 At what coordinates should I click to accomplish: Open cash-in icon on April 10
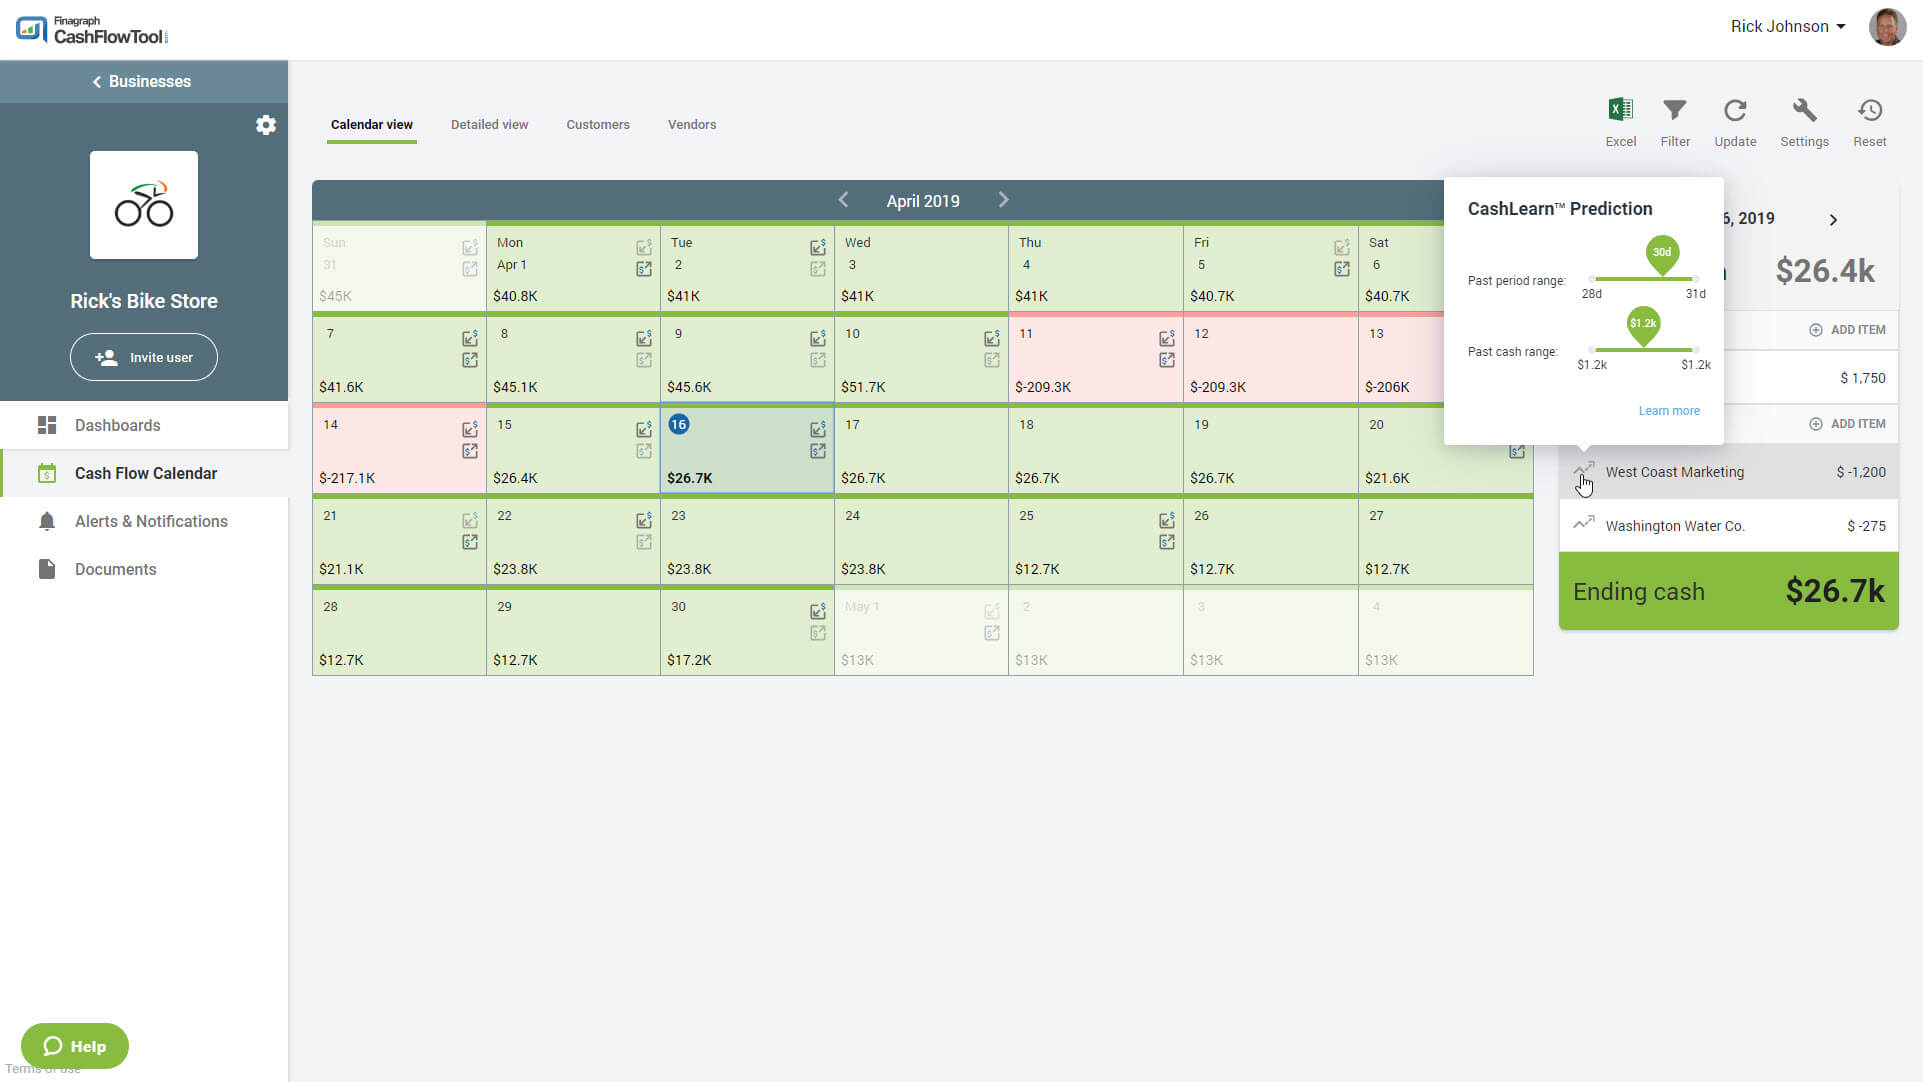tap(992, 338)
